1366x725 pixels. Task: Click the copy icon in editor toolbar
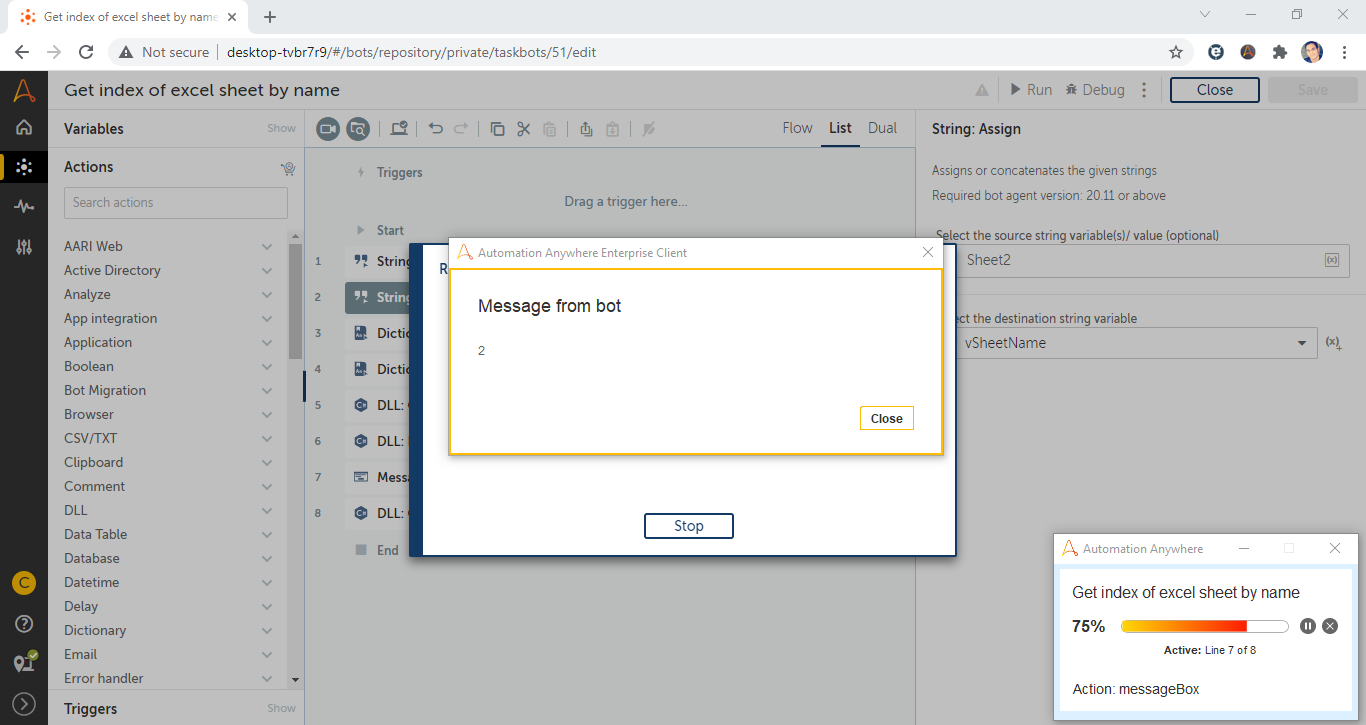click(497, 129)
